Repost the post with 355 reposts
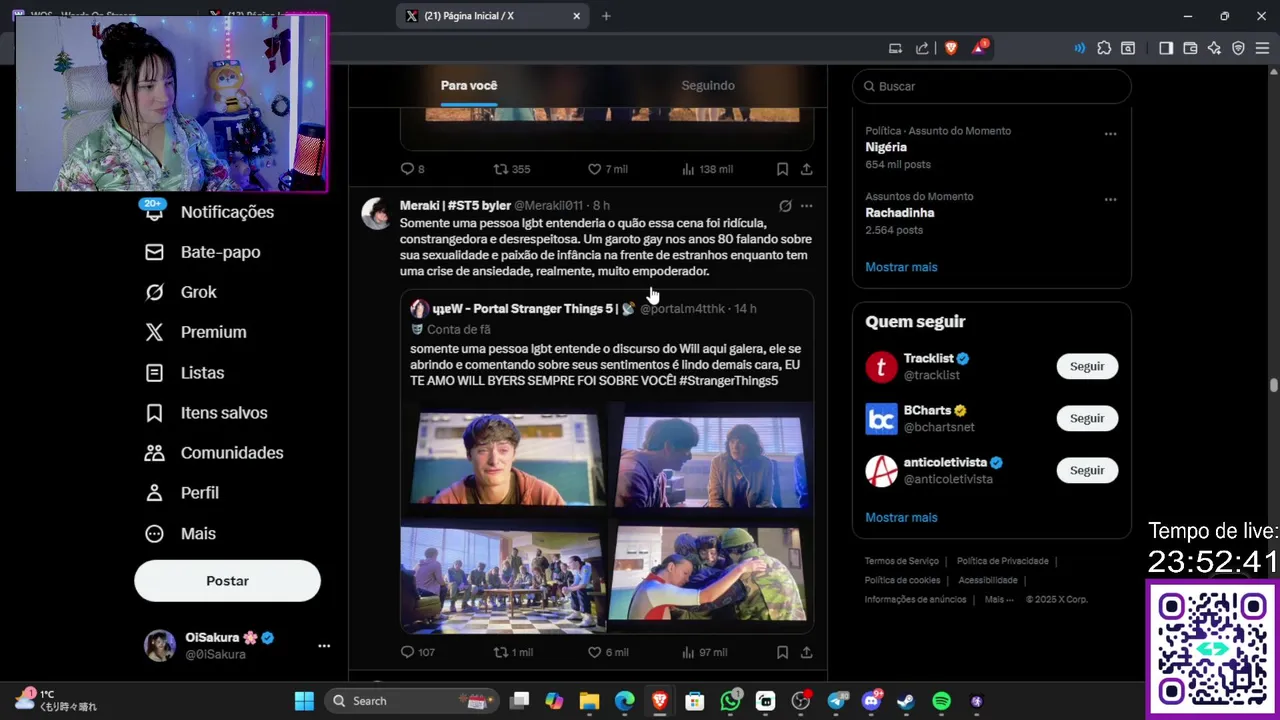The height and width of the screenshot is (720, 1280). (x=512, y=169)
